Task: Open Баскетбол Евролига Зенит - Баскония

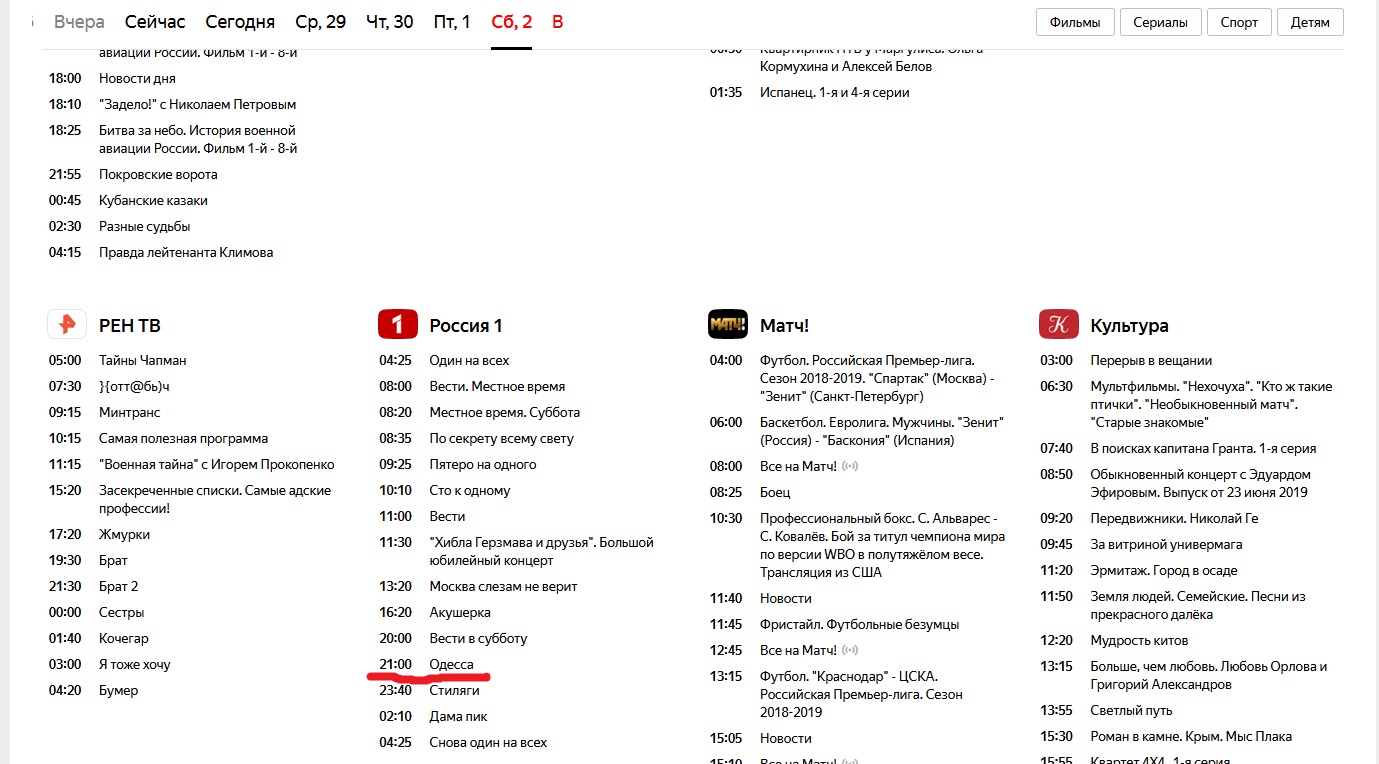Action: coord(882,431)
